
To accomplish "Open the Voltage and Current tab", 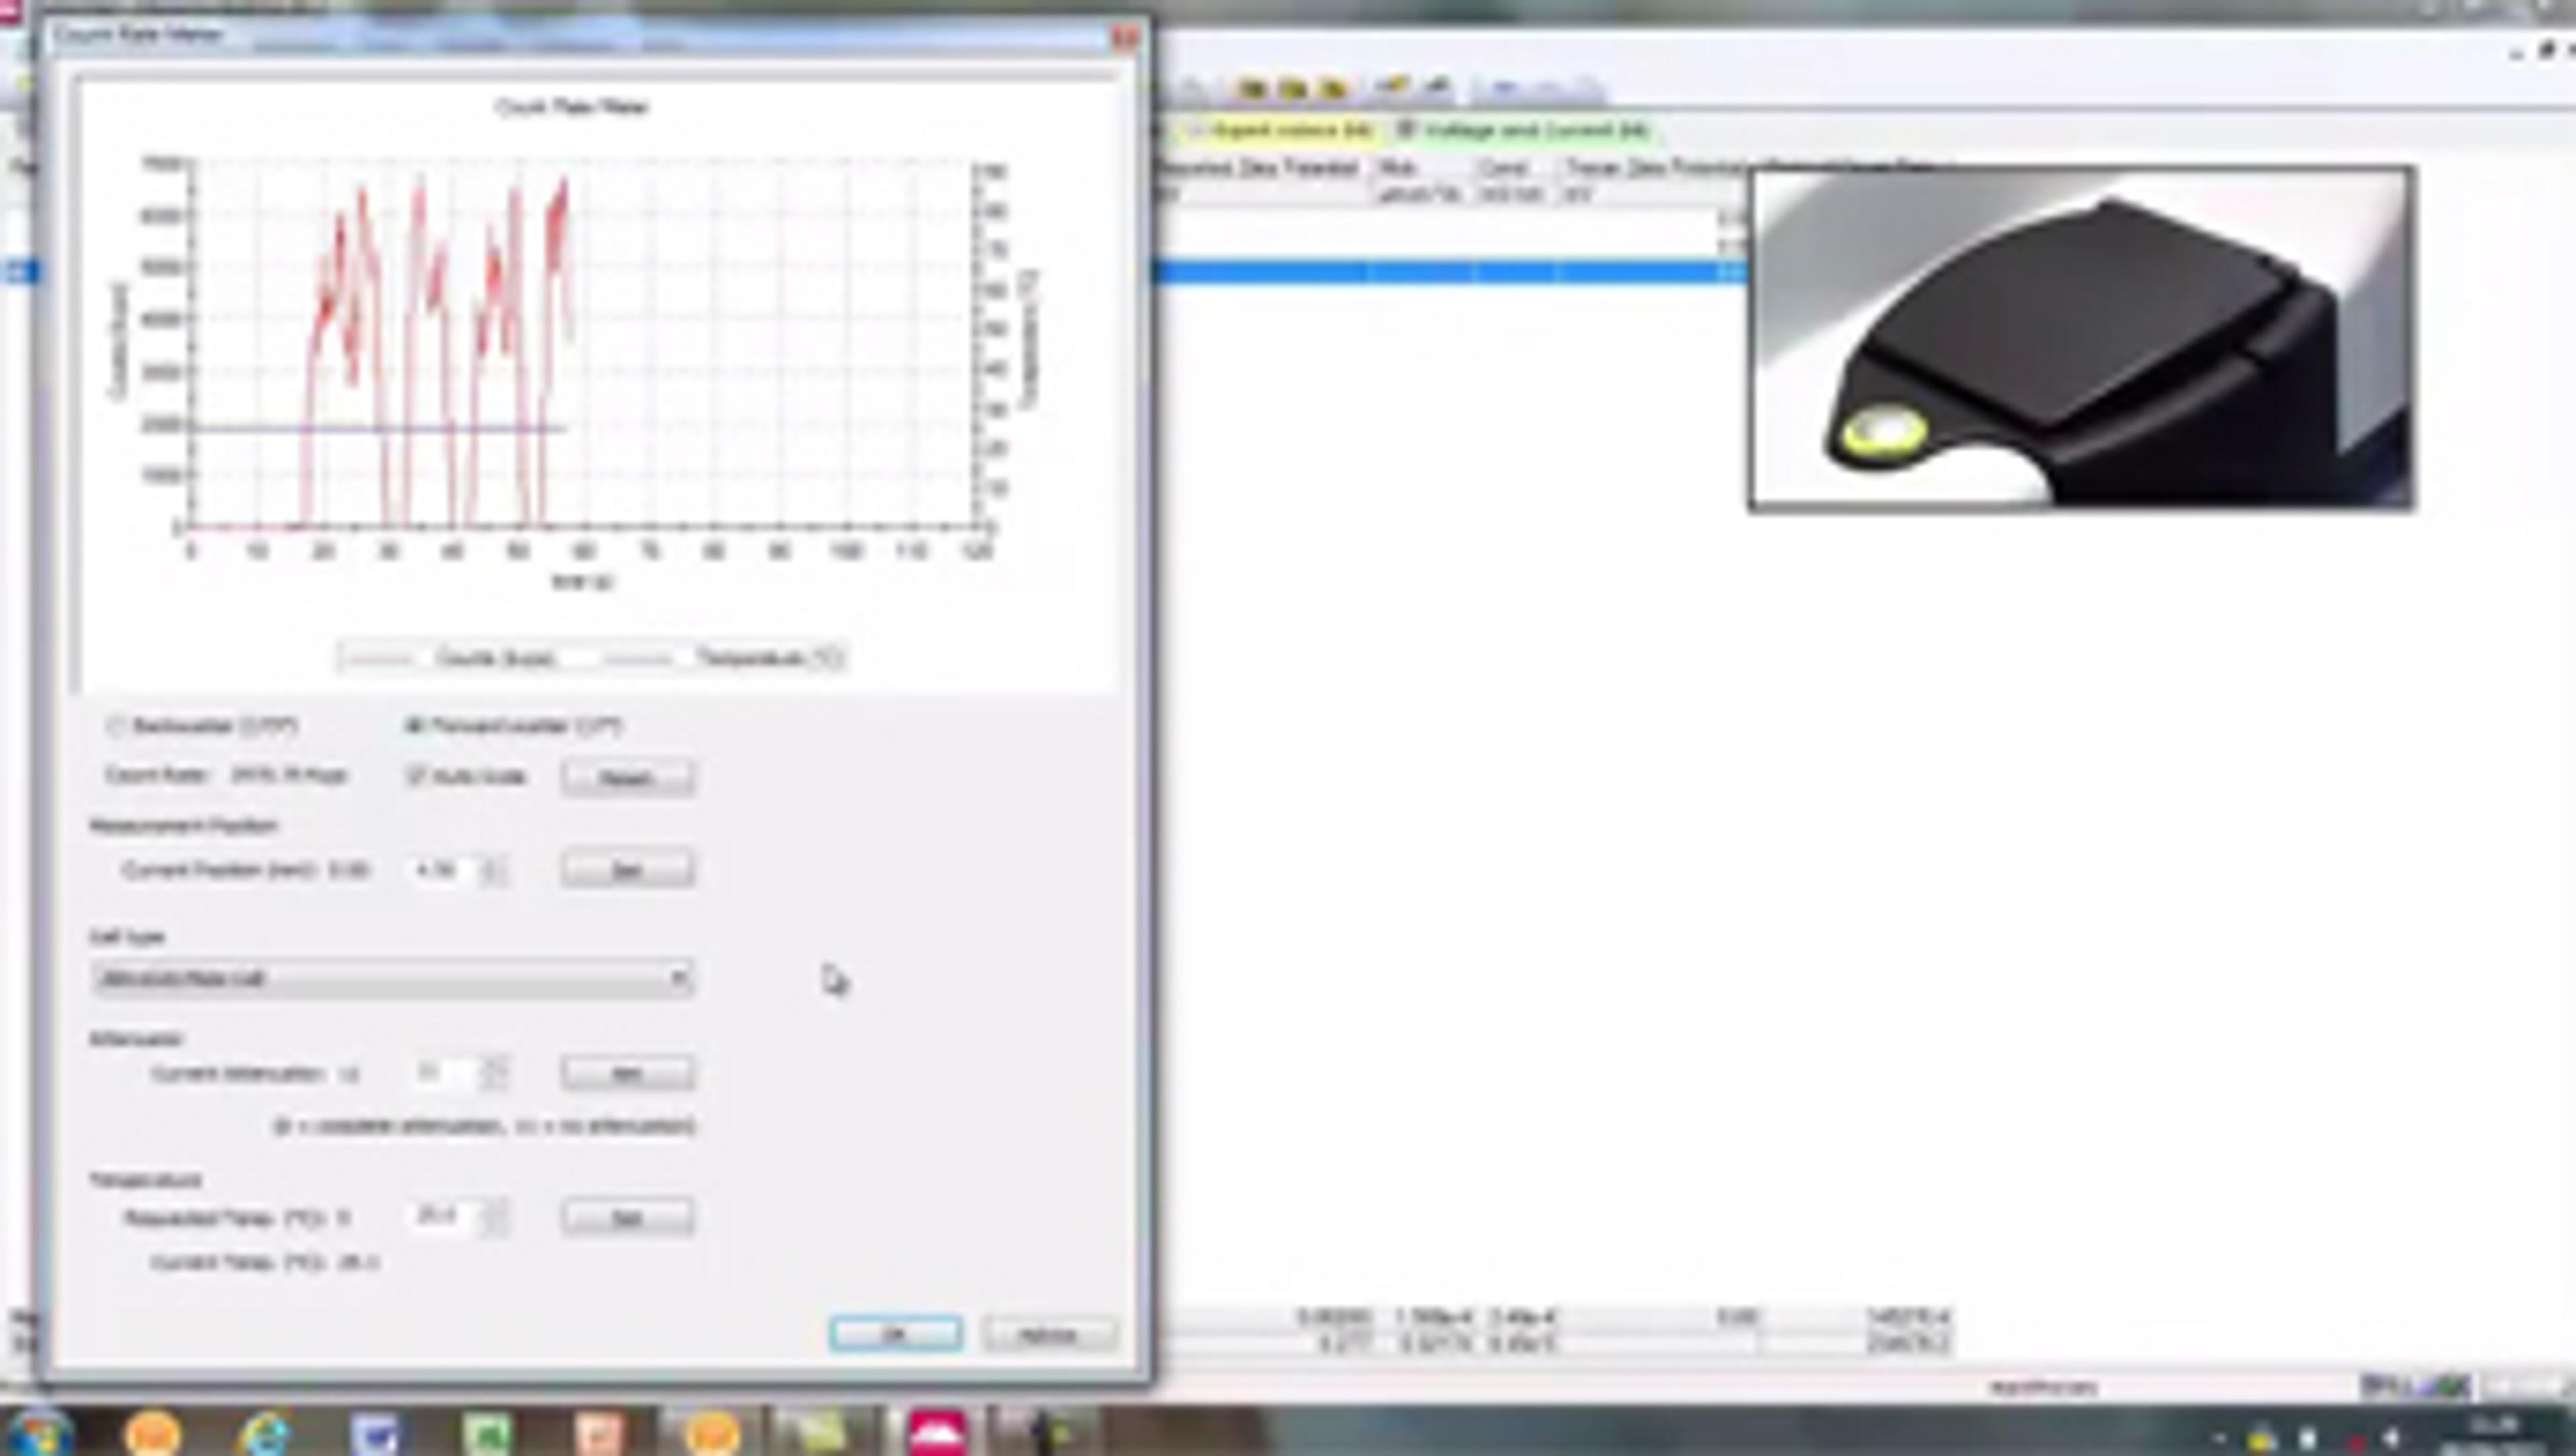I will click(x=1522, y=131).
